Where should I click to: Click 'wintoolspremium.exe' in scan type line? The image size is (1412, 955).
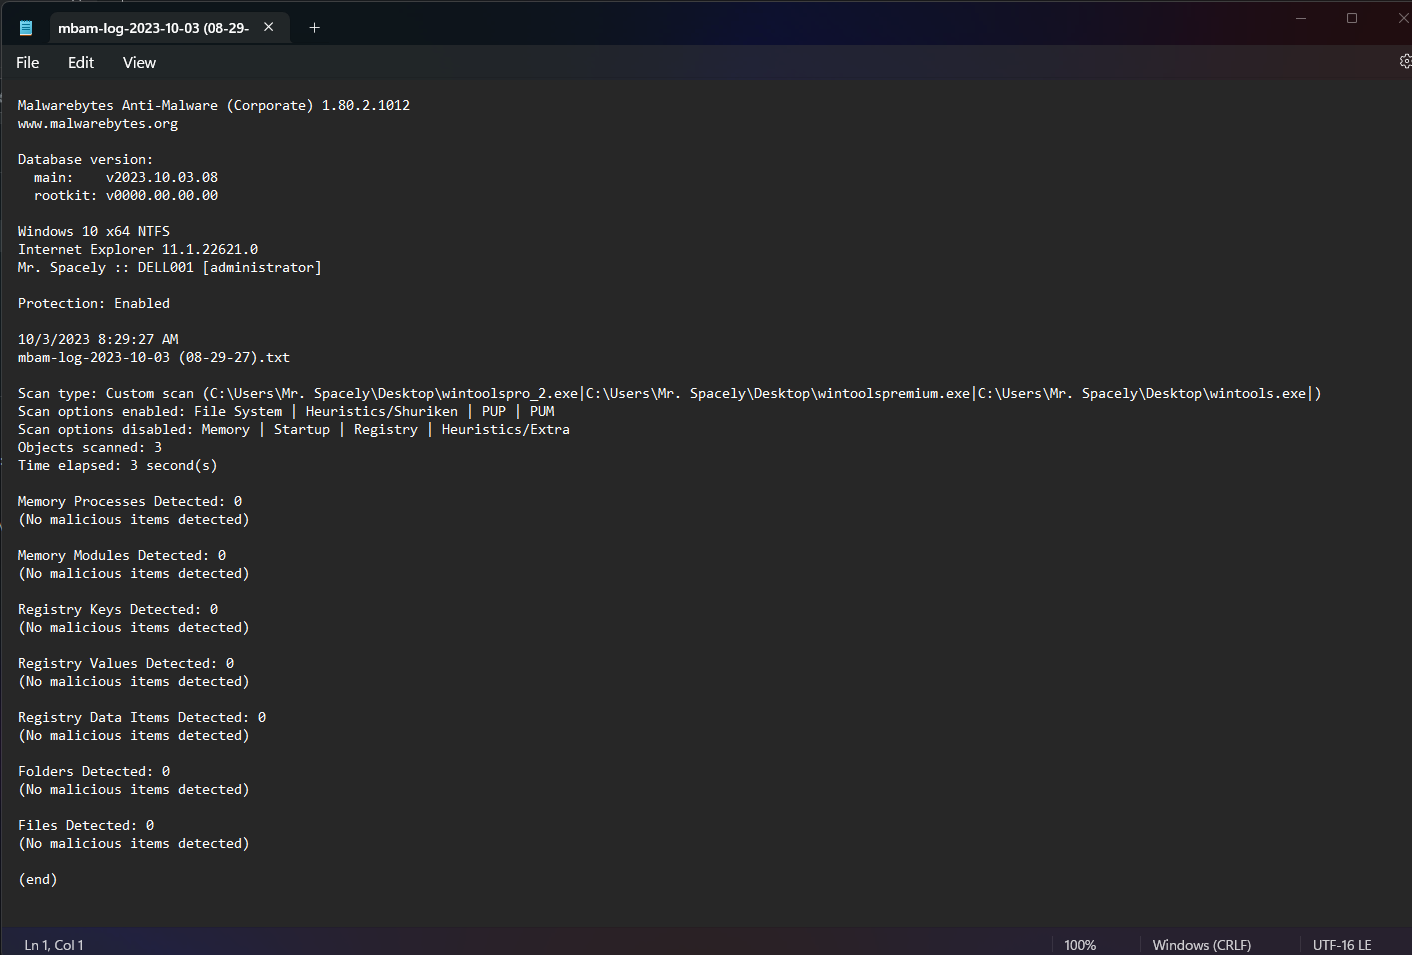(894, 394)
